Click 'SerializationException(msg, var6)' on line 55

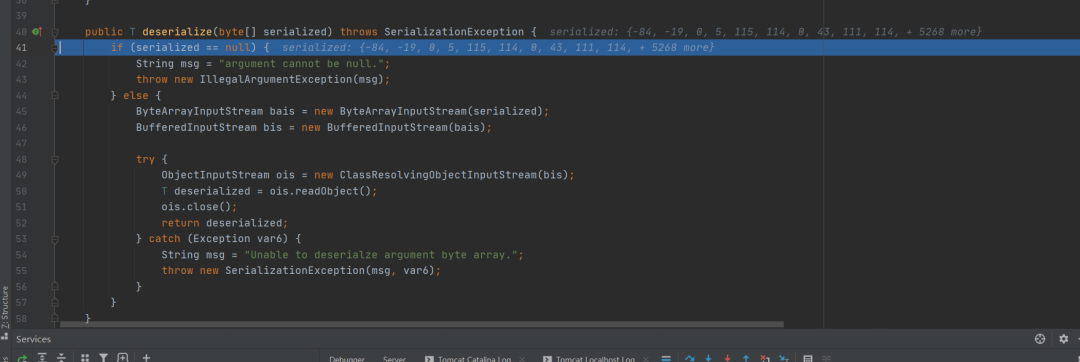coord(330,270)
